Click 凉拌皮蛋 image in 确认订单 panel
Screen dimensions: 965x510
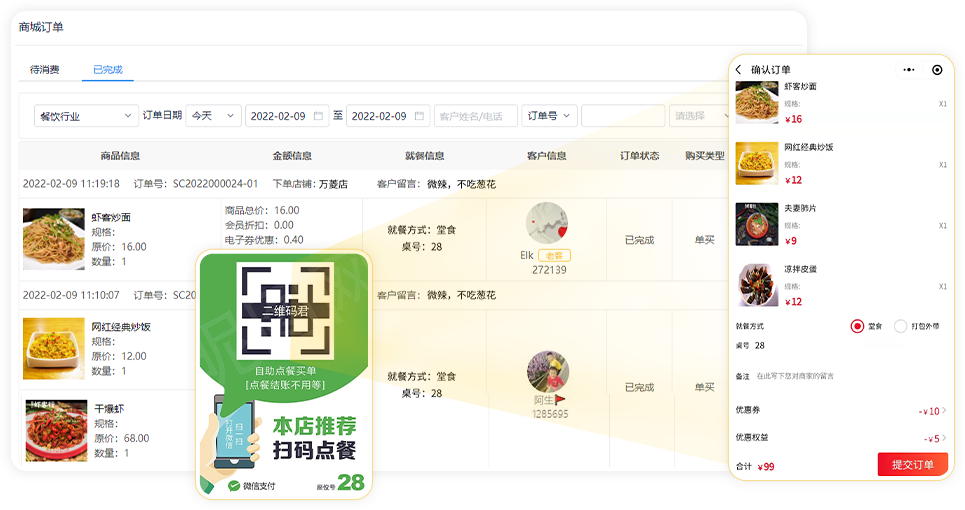click(x=757, y=285)
